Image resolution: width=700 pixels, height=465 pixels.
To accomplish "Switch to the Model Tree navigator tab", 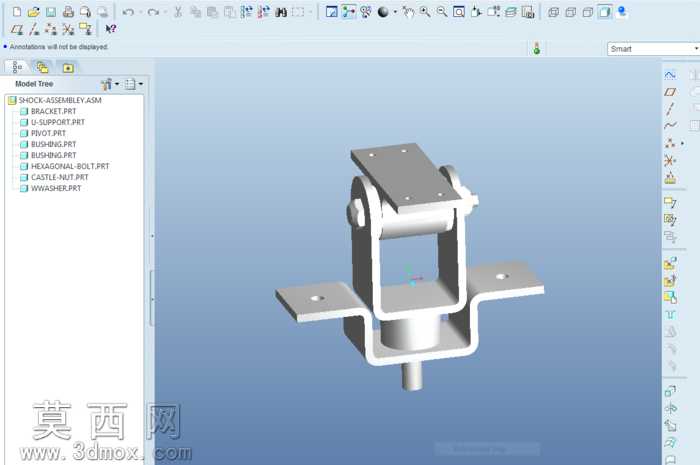I will pyautogui.click(x=17, y=67).
